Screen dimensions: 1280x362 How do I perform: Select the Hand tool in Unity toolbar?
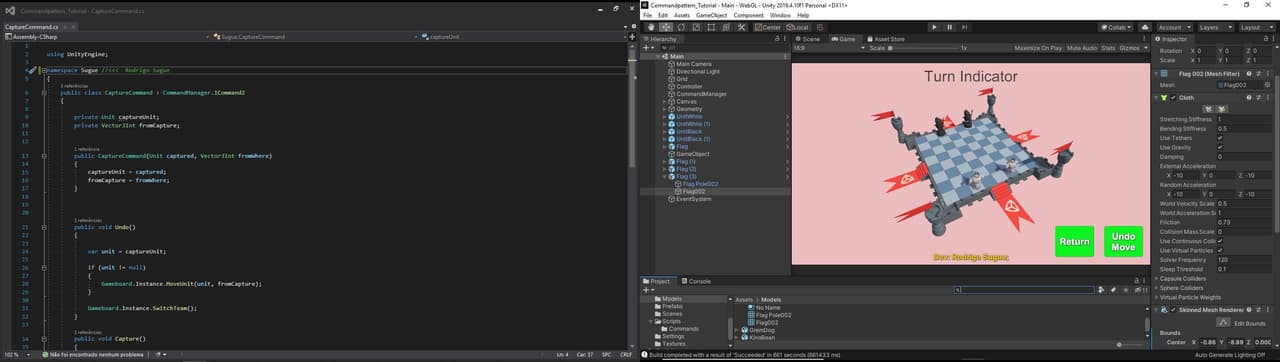[x=651, y=27]
